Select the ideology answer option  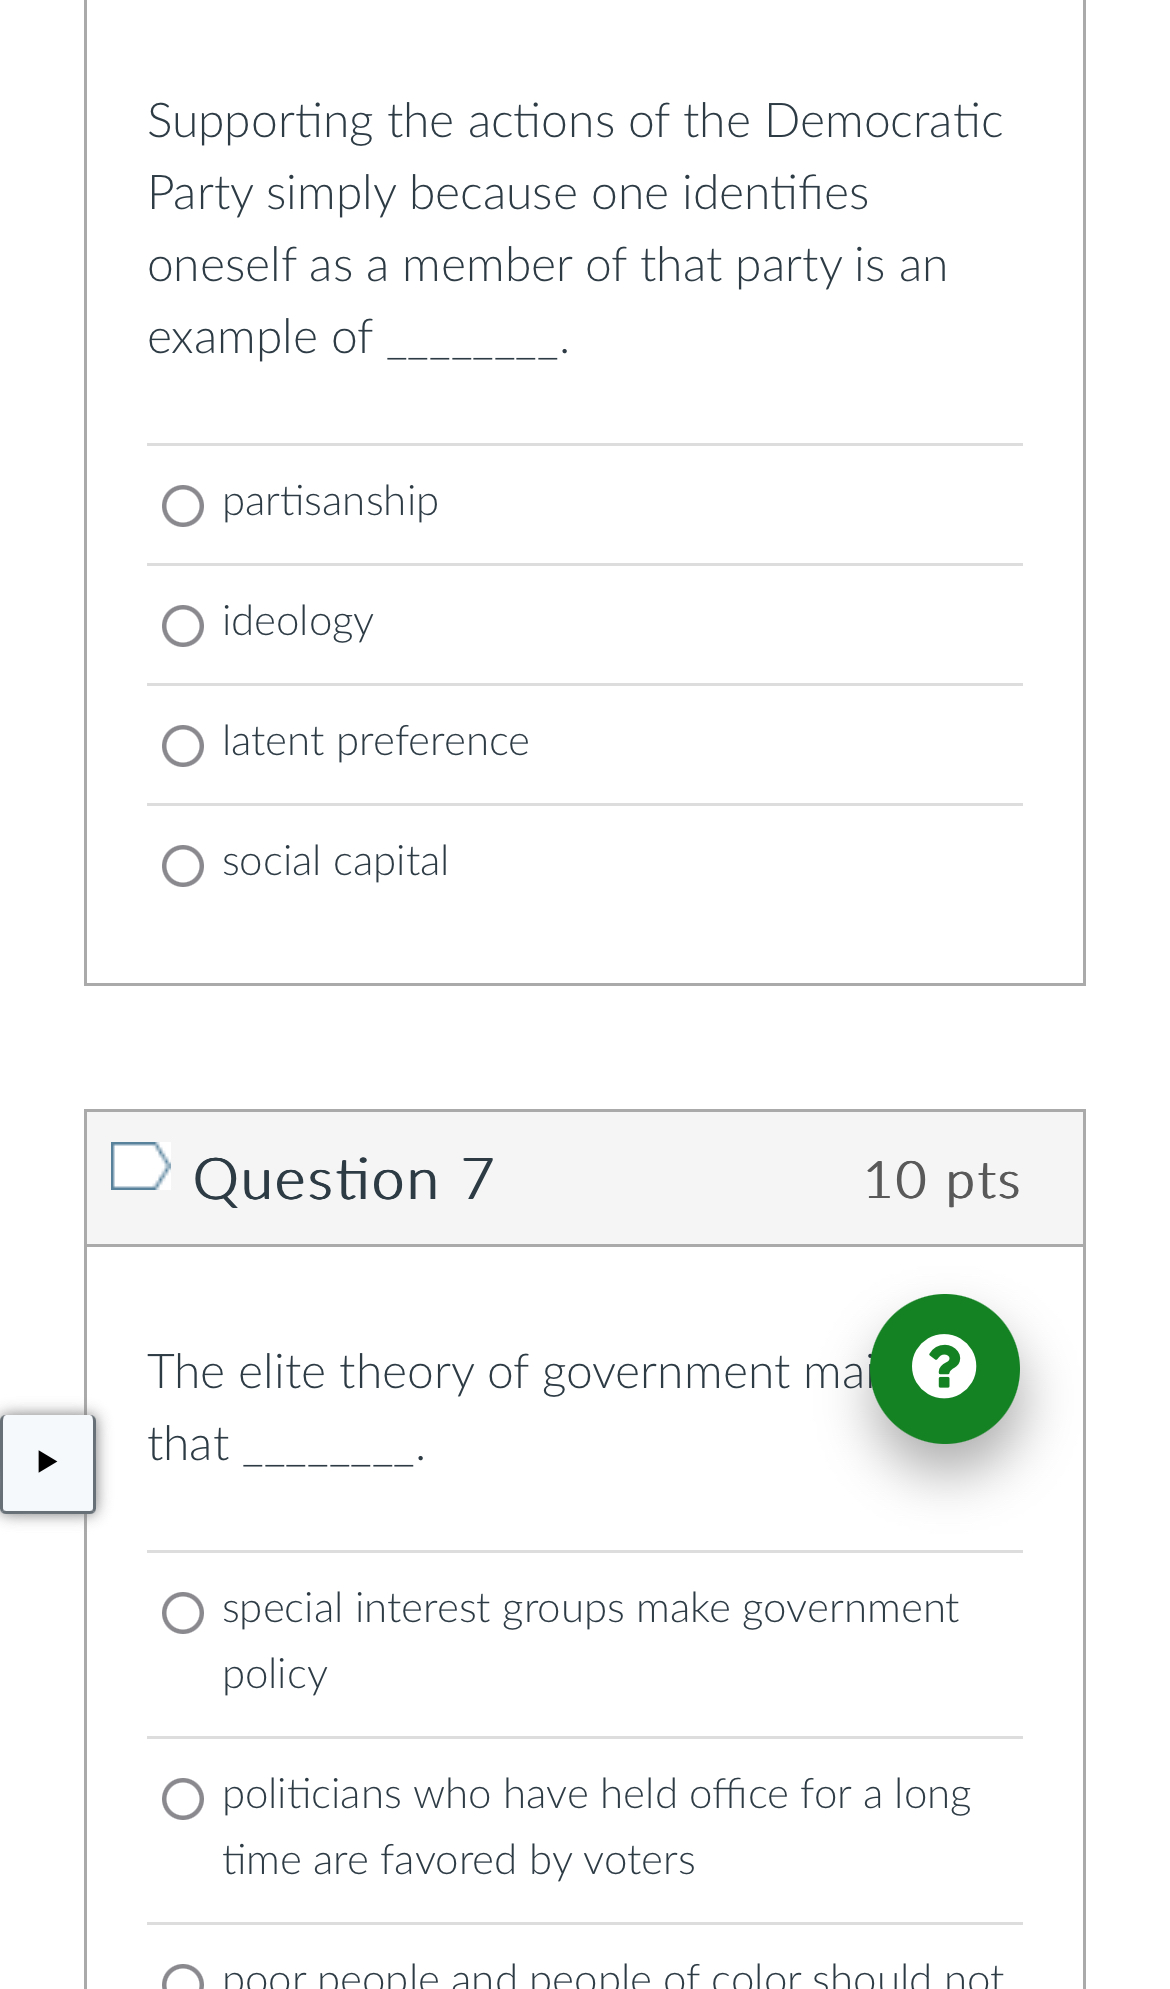(183, 625)
